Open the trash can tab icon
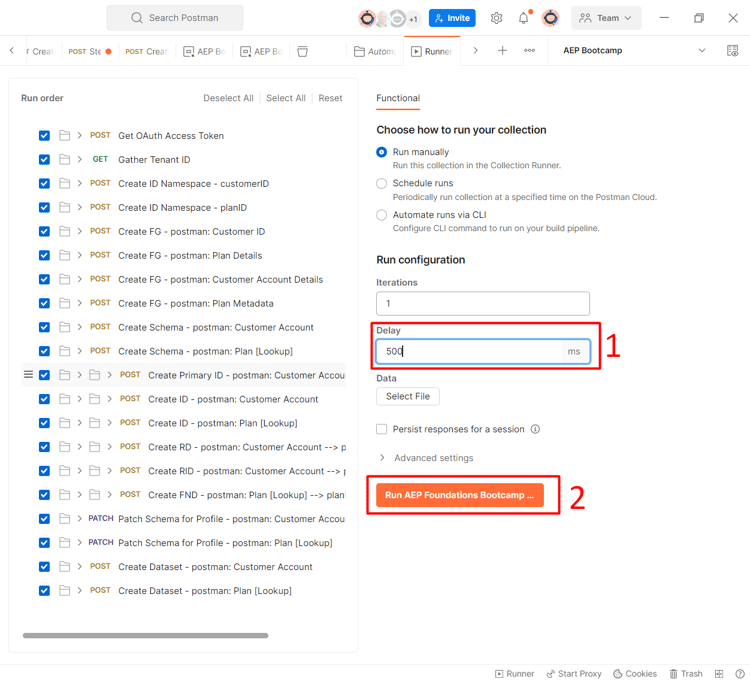Viewport: 750px width, 682px height. [302, 51]
